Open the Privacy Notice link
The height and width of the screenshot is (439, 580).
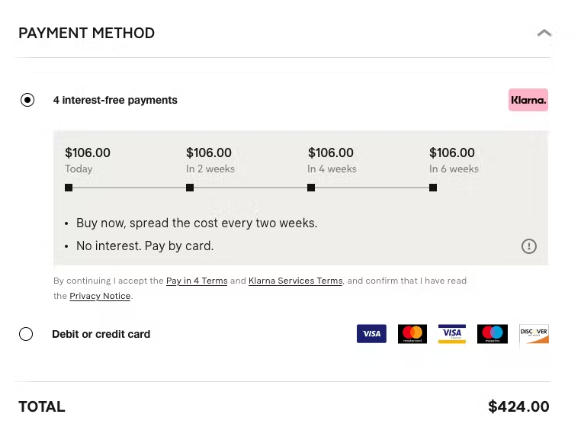click(x=100, y=296)
